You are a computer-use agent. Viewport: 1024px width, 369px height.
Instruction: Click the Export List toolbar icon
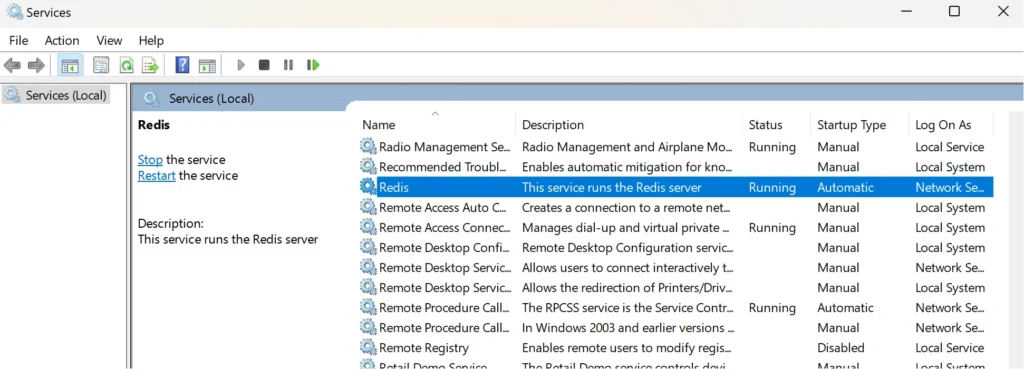click(x=151, y=65)
